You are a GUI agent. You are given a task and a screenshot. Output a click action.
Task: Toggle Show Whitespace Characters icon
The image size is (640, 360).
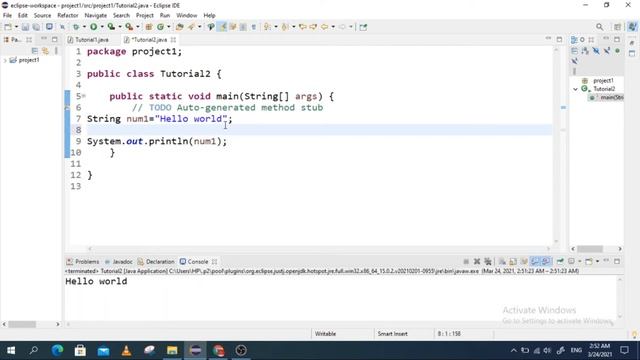pos(253,27)
